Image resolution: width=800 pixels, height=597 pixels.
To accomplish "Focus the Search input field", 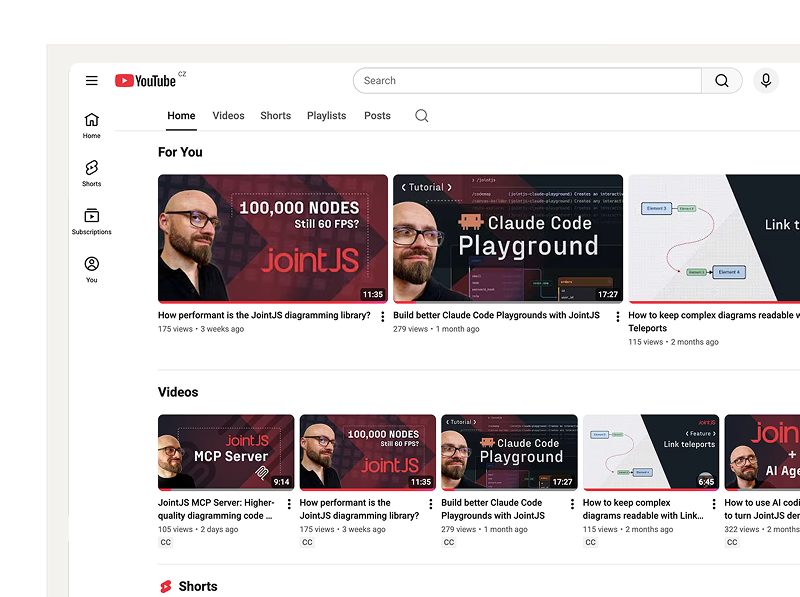I will coord(528,81).
